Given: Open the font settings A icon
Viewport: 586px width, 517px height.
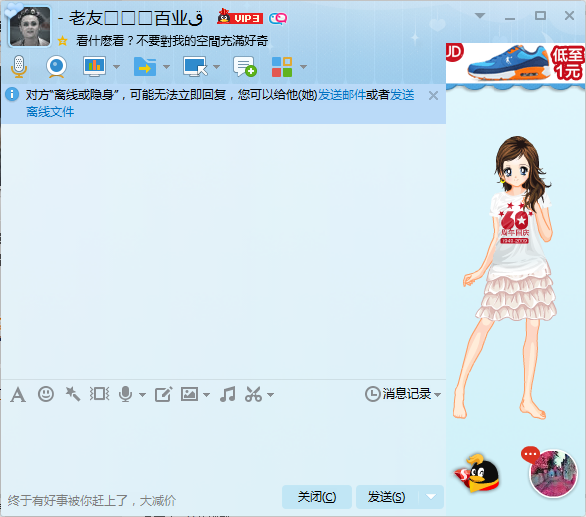Looking at the screenshot, I should pos(18,395).
